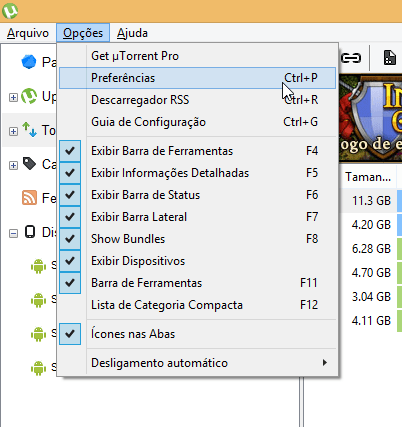Screen dimensions: 402x427
Task: Choose Get µTorrent Pro
Action: coord(197,56)
